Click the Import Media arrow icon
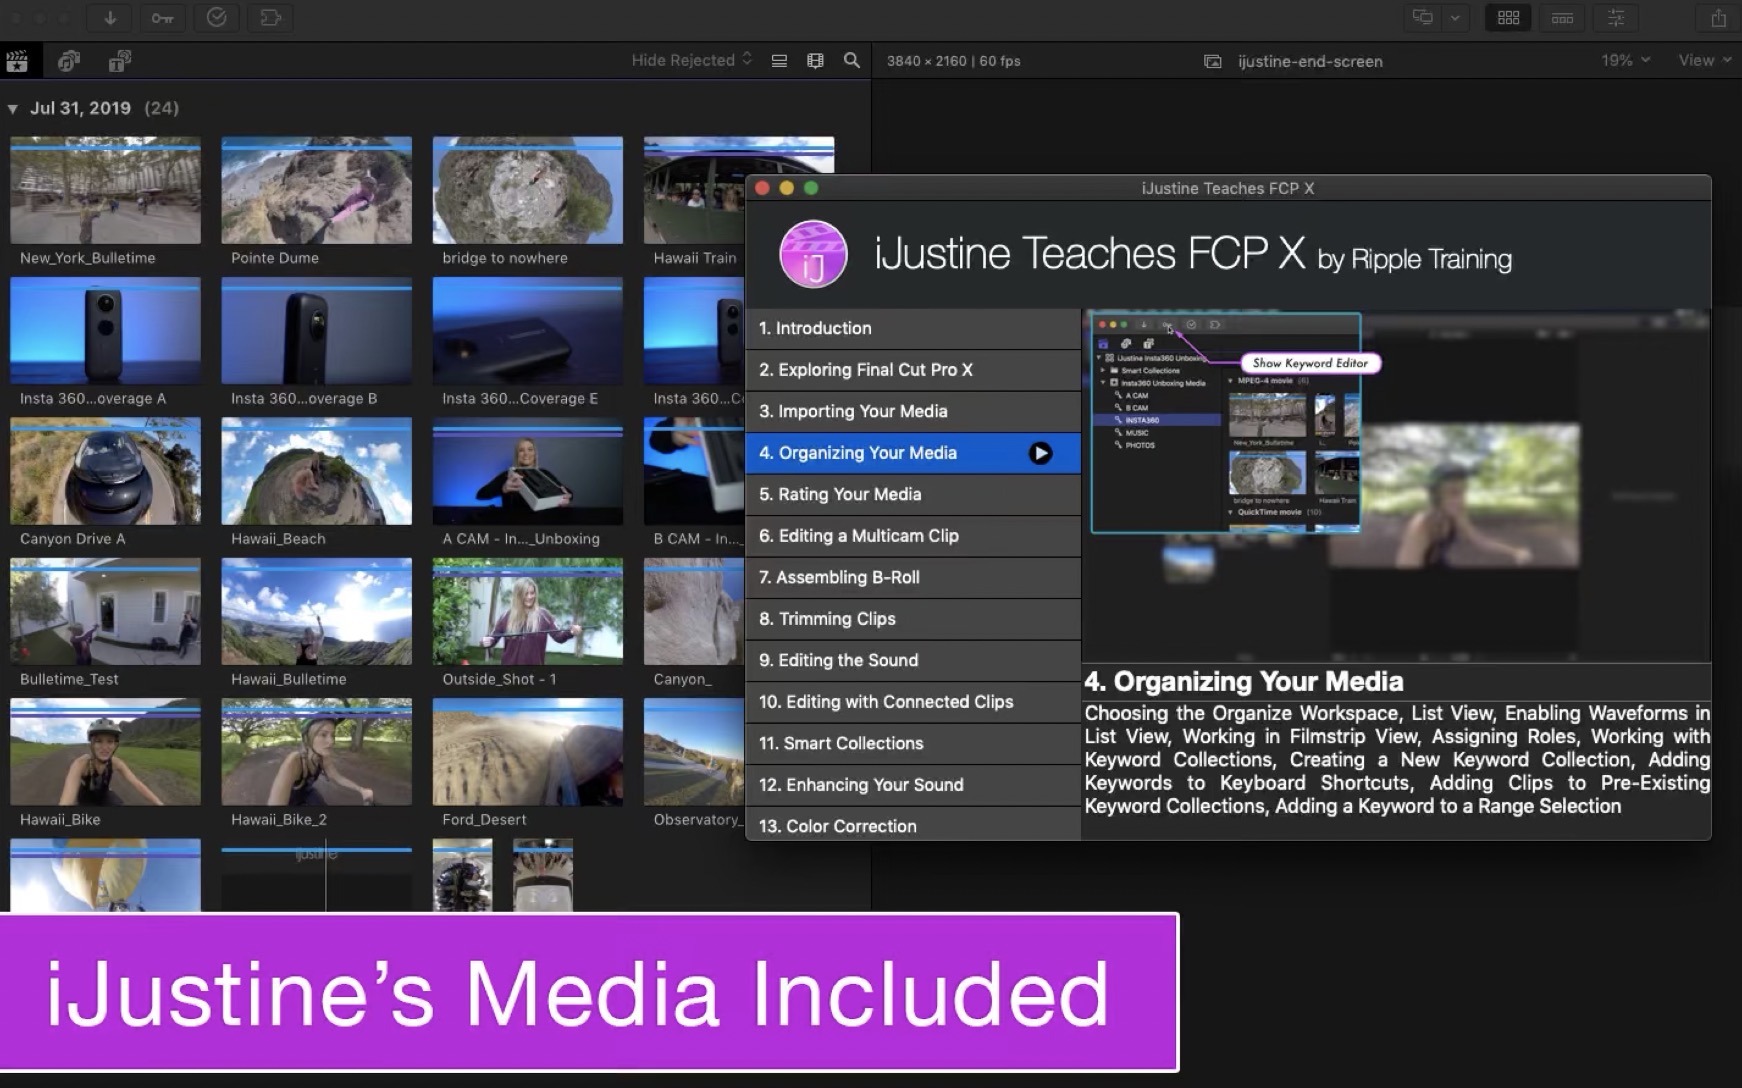 (x=110, y=18)
